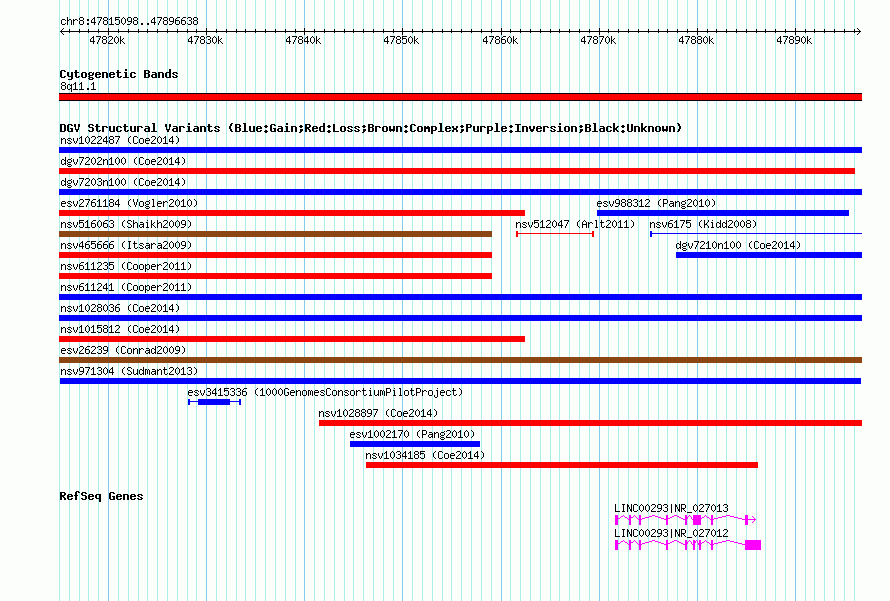Viewport: 890px width, 601px height.
Task: Click esv2761184 (Vogler2010) label
Action: point(129,203)
